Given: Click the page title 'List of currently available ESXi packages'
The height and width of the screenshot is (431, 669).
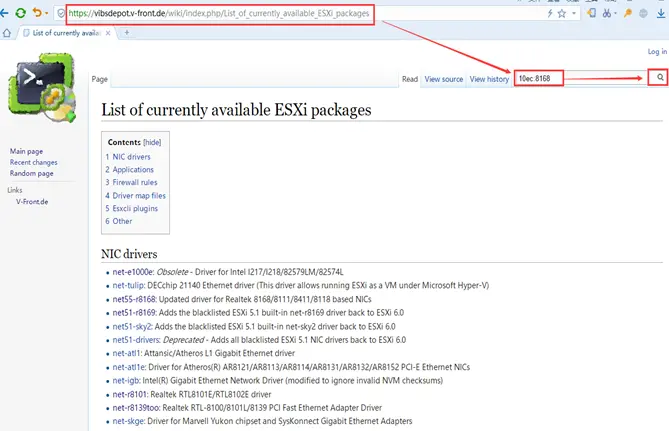Looking at the screenshot, I should (x=236, y=110).
